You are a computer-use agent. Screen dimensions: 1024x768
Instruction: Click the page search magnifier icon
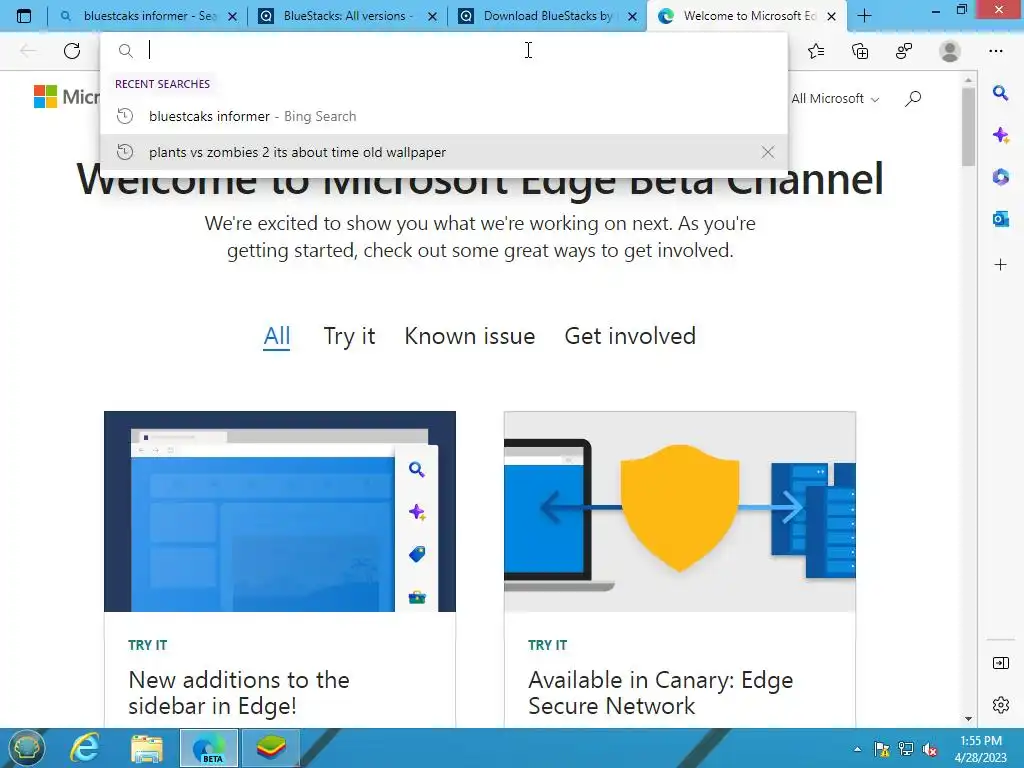(x=913, y=99)
